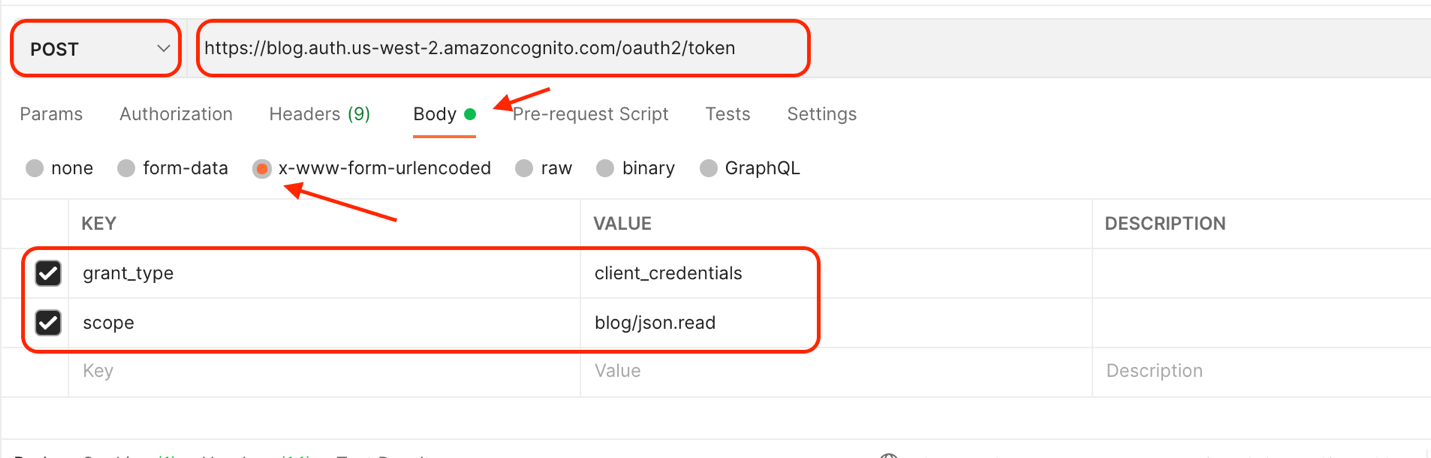Select x-www-form-urlencoded radio button

(262, 168)
